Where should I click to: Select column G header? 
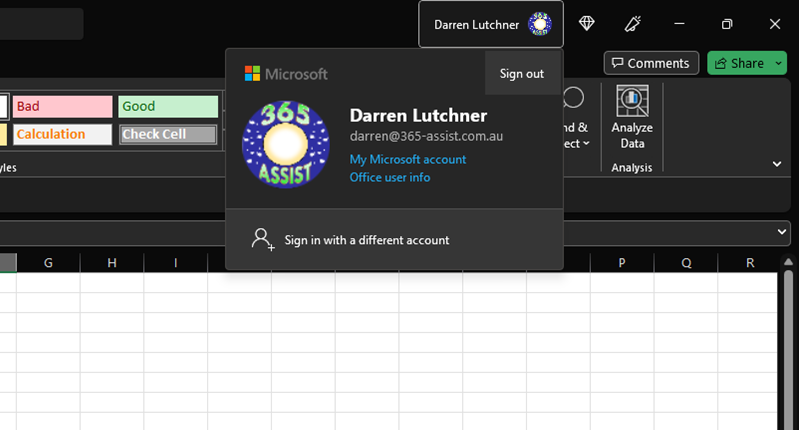pos(48,263)
